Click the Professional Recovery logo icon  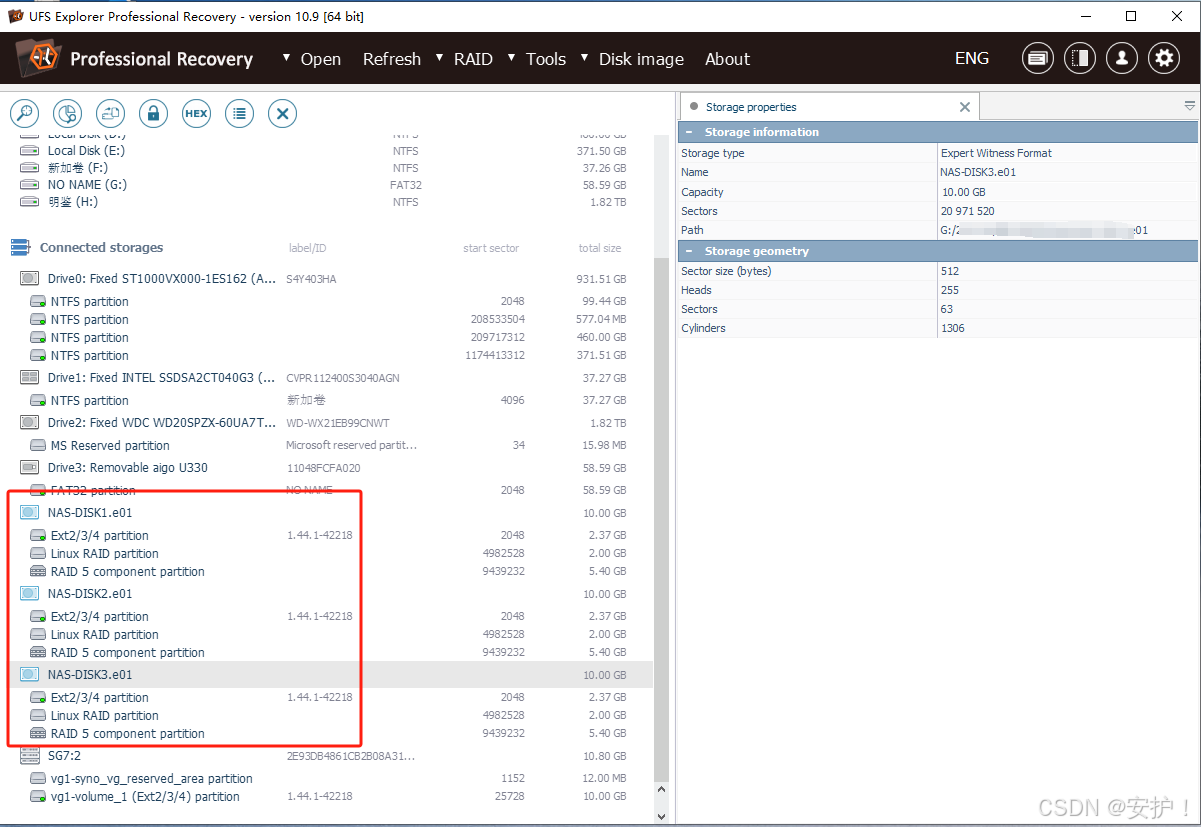click(39, 58)
